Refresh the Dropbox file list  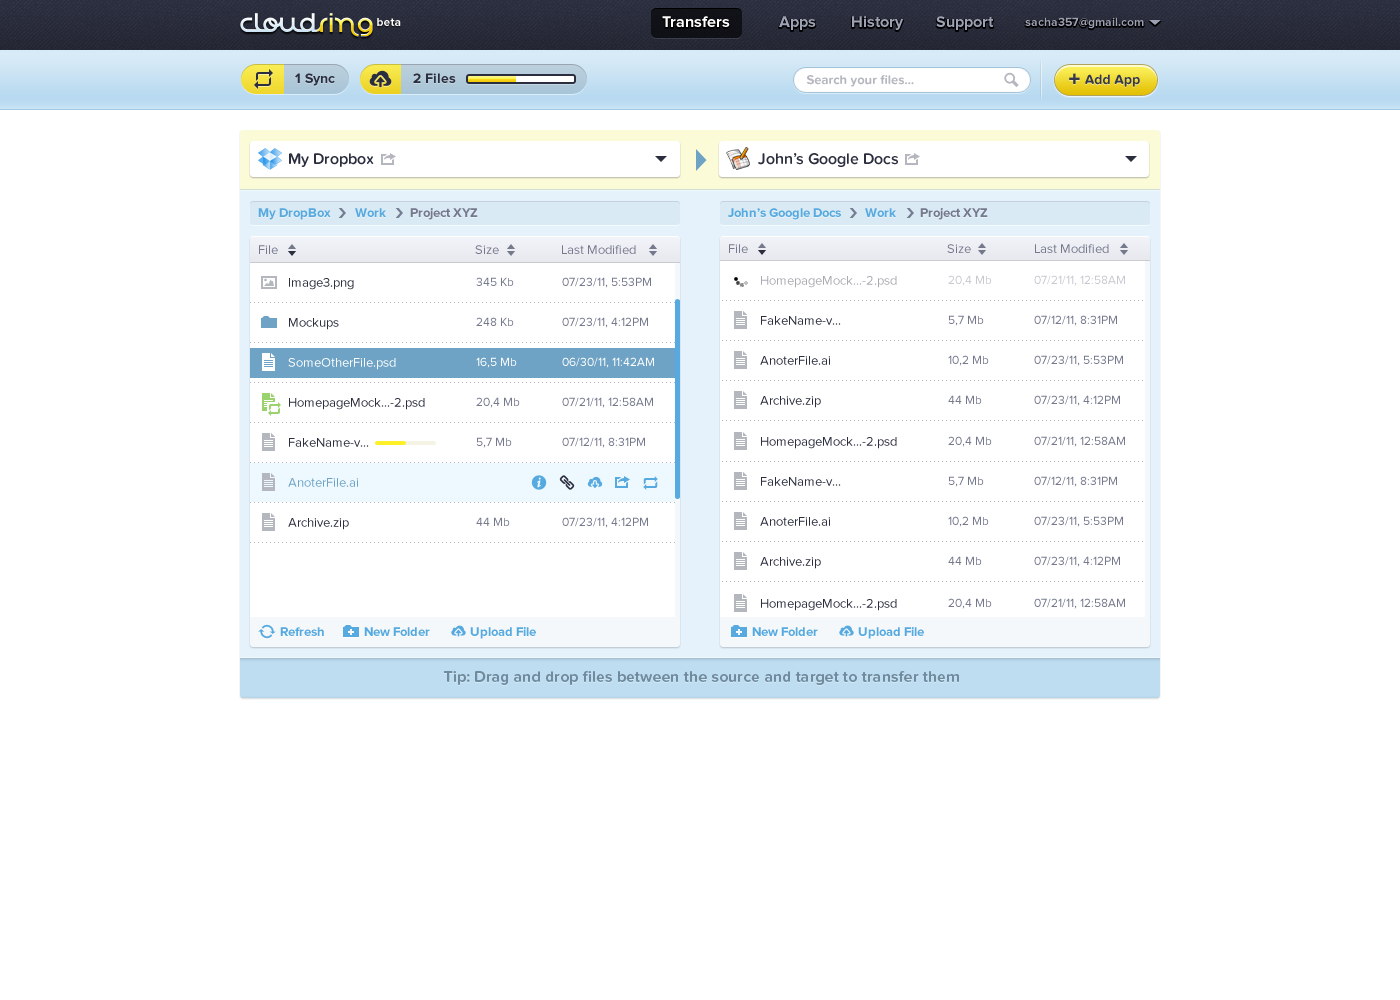pyautogui.click(x=292, y=632)
